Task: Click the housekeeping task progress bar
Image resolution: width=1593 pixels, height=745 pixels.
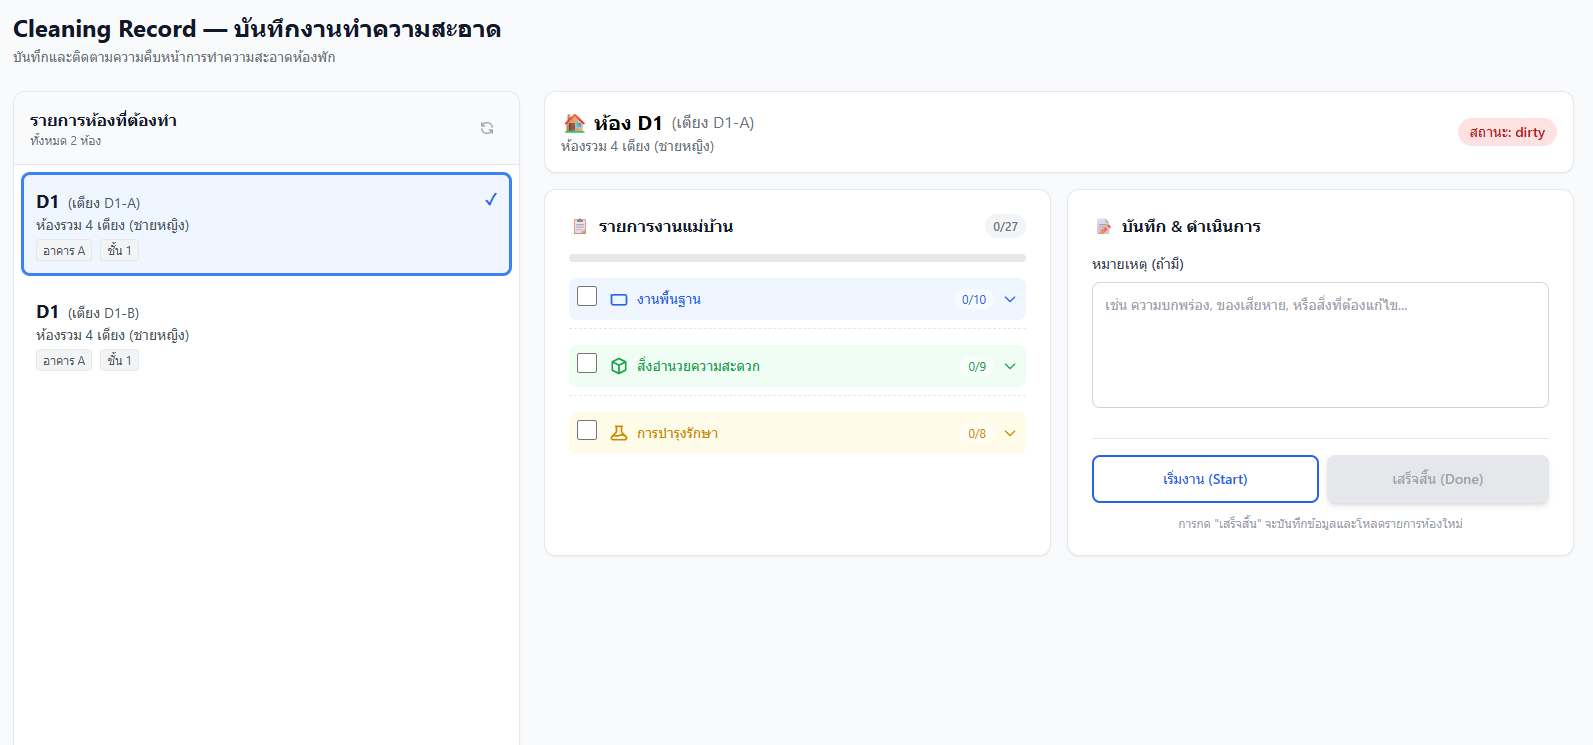Action: pos(797,258)
